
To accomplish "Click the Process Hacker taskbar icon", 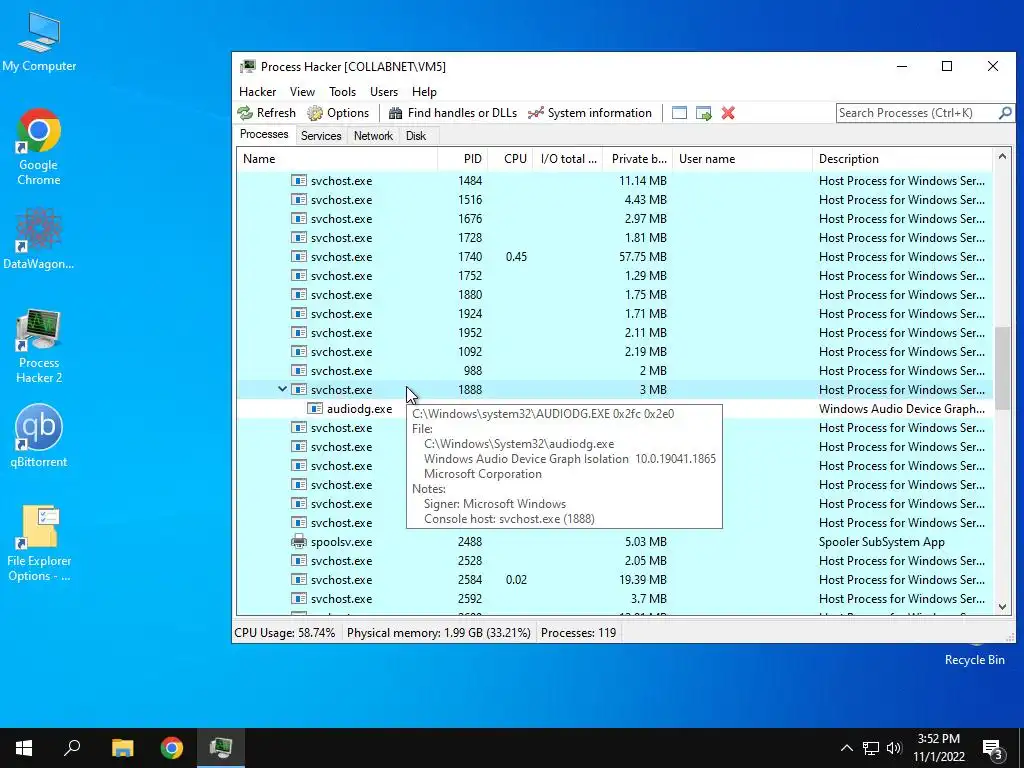I will coord(221,748).
